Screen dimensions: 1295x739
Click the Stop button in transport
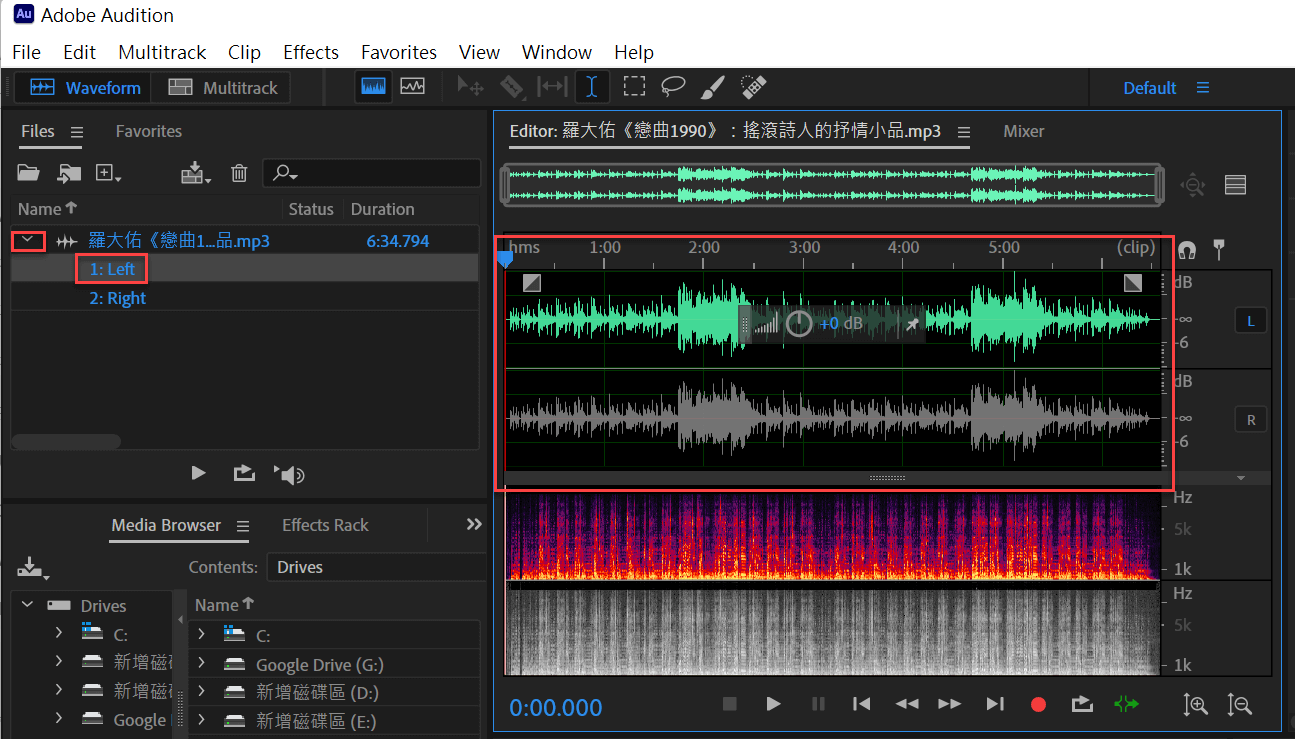click(x=730, y=704)
